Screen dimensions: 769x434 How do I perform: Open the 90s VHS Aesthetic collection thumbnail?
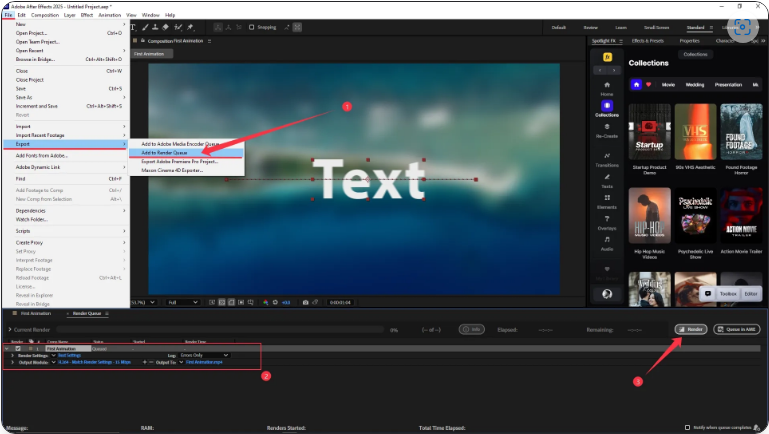point(695,132)
